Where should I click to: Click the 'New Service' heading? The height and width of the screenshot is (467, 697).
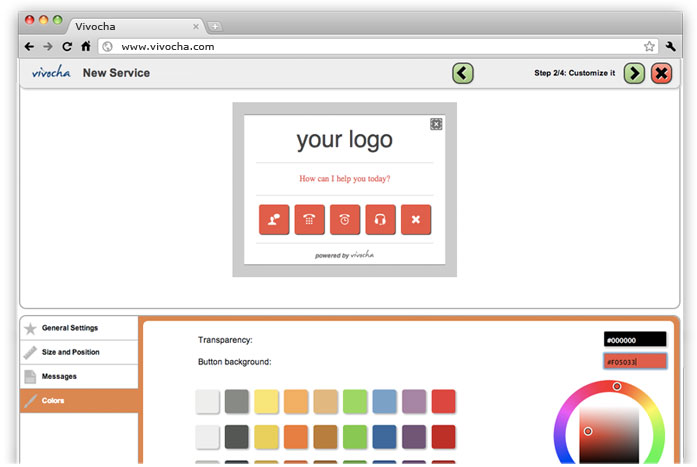coord(116,73)
